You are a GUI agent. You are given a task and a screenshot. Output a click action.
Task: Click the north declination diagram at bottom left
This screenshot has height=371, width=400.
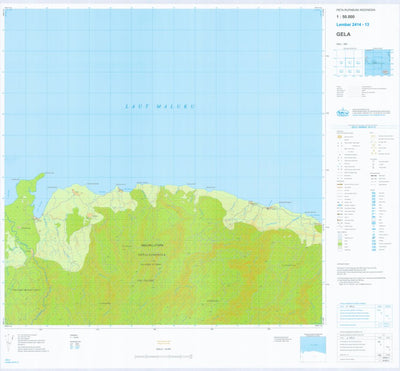click(9, 343)
